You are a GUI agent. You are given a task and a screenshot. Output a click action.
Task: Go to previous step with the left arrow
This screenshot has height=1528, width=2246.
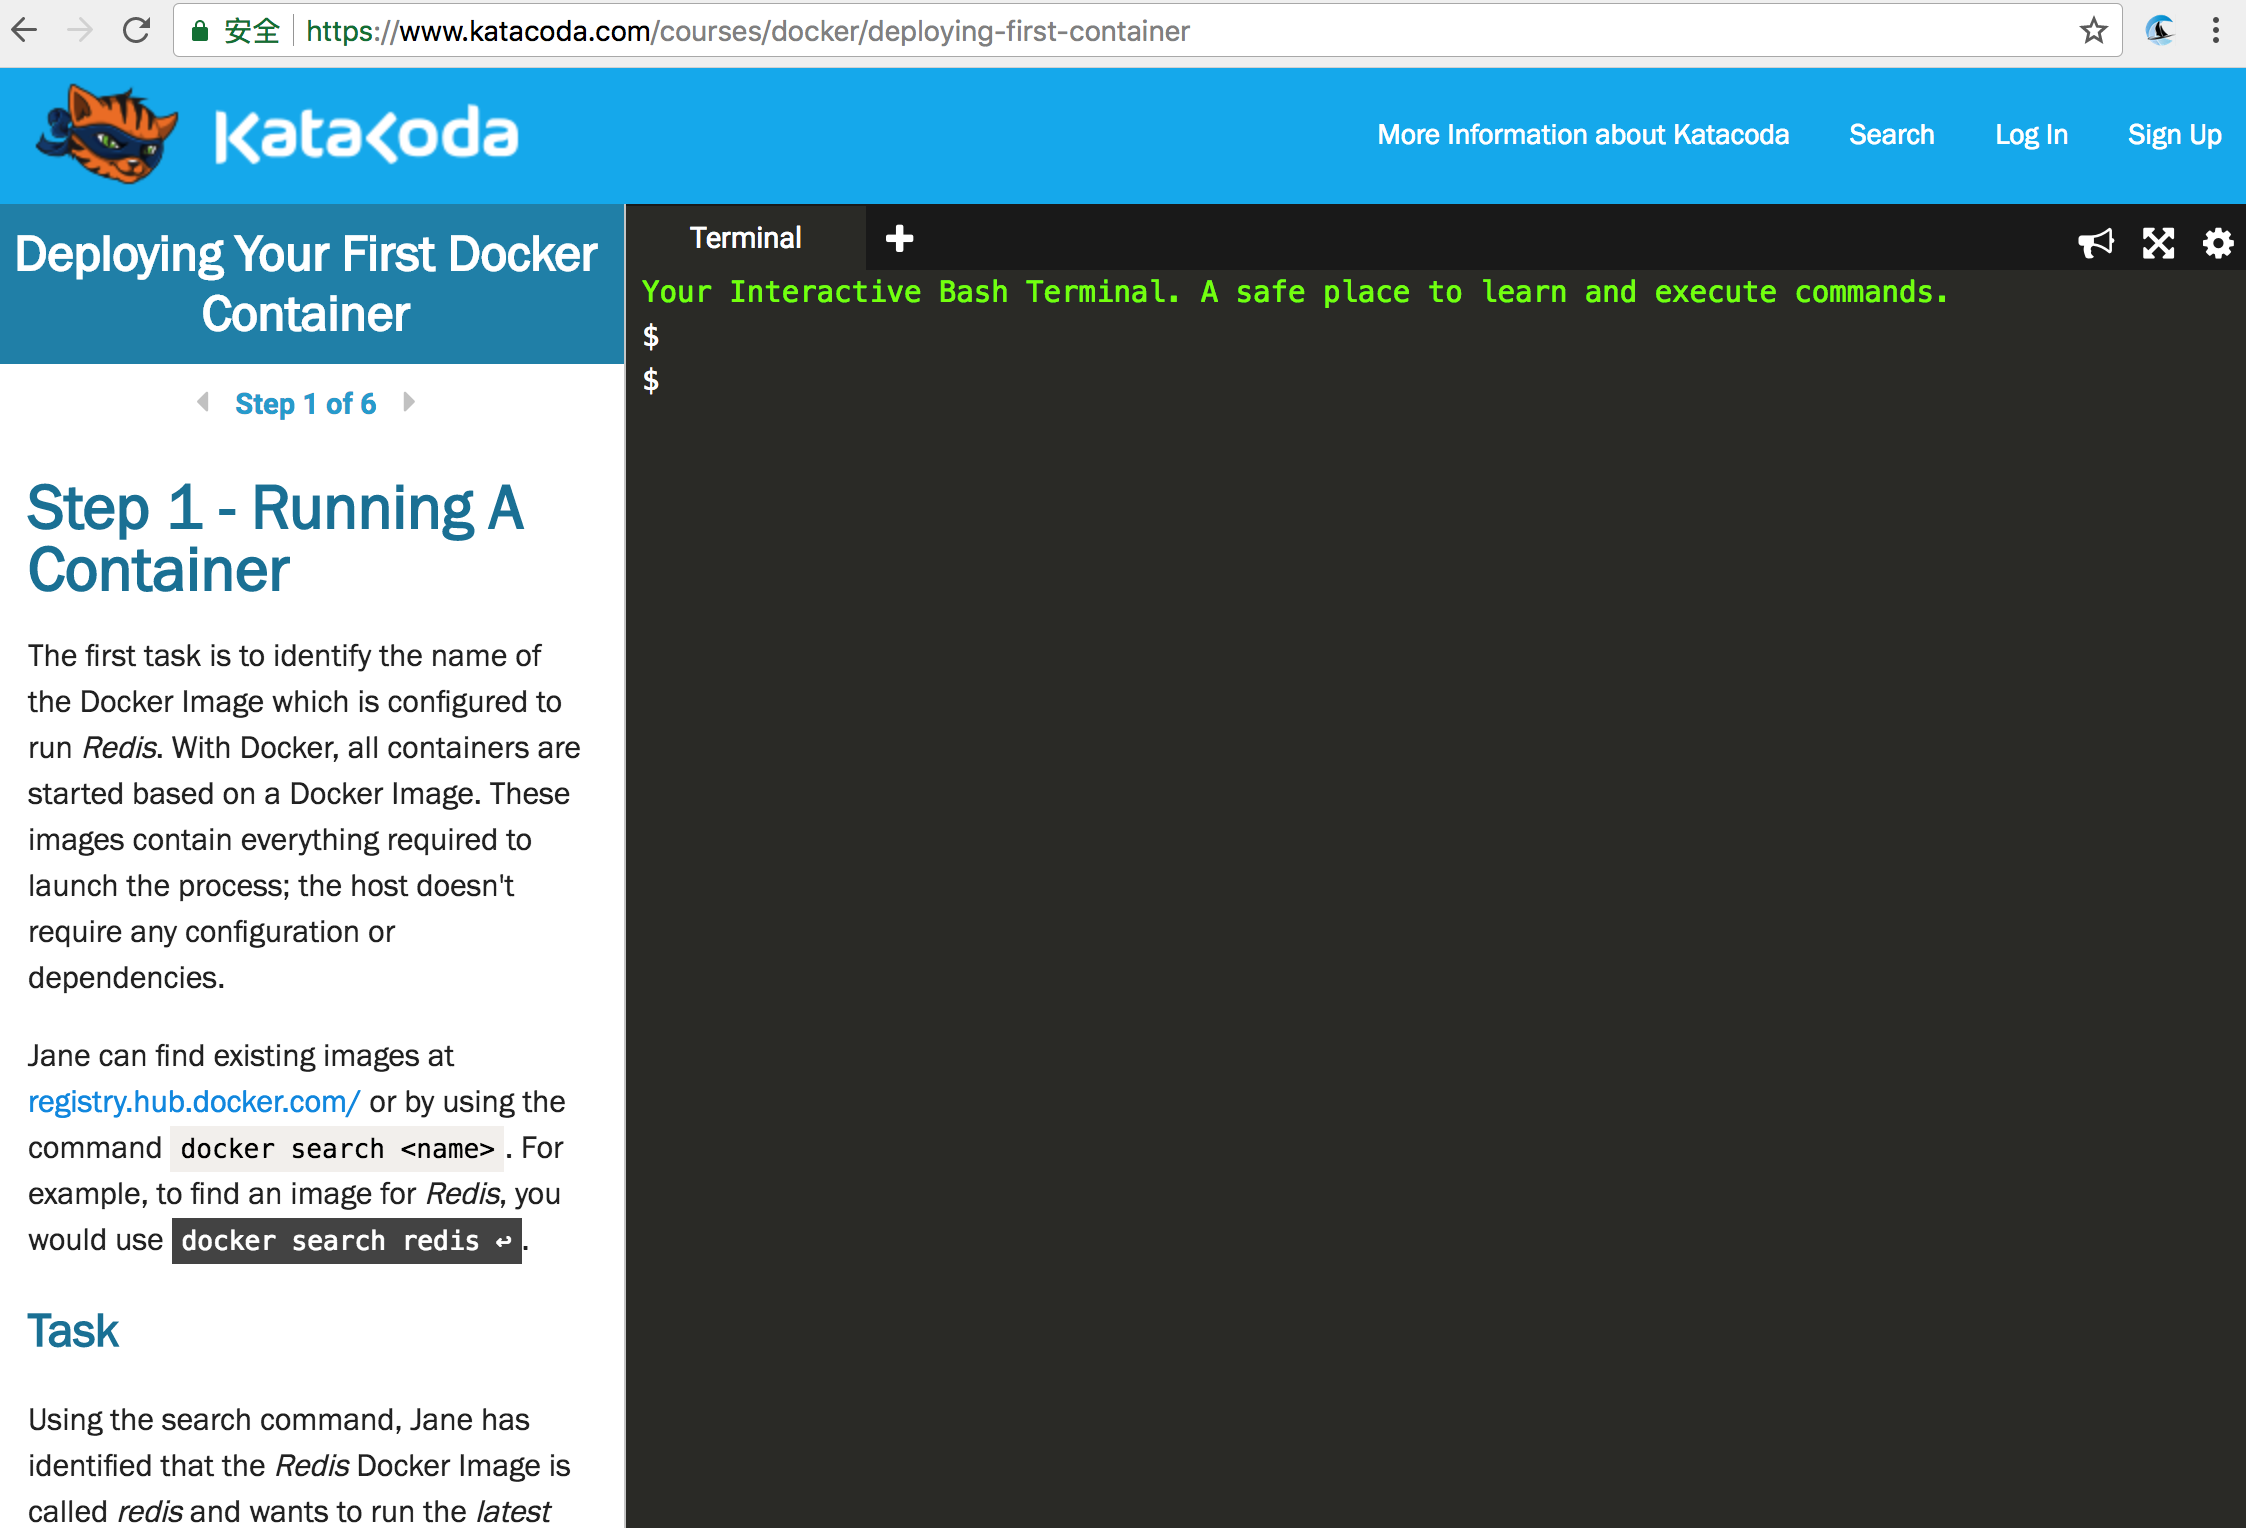pyautogui.click(x=203, y=402)
